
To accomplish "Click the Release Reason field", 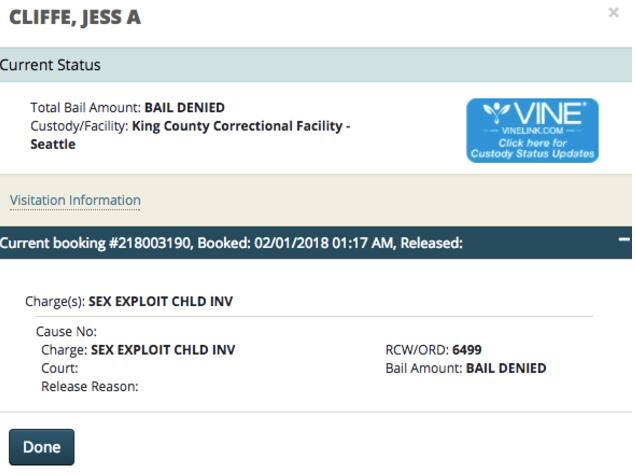I will click(x=89, y=386).
